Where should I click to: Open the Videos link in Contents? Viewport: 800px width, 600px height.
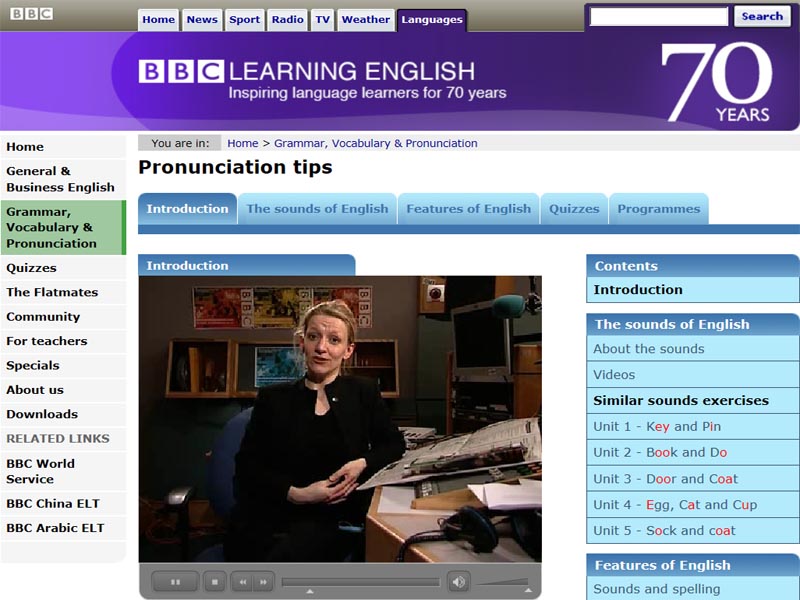pyautogui.click(x=693, y=375)
